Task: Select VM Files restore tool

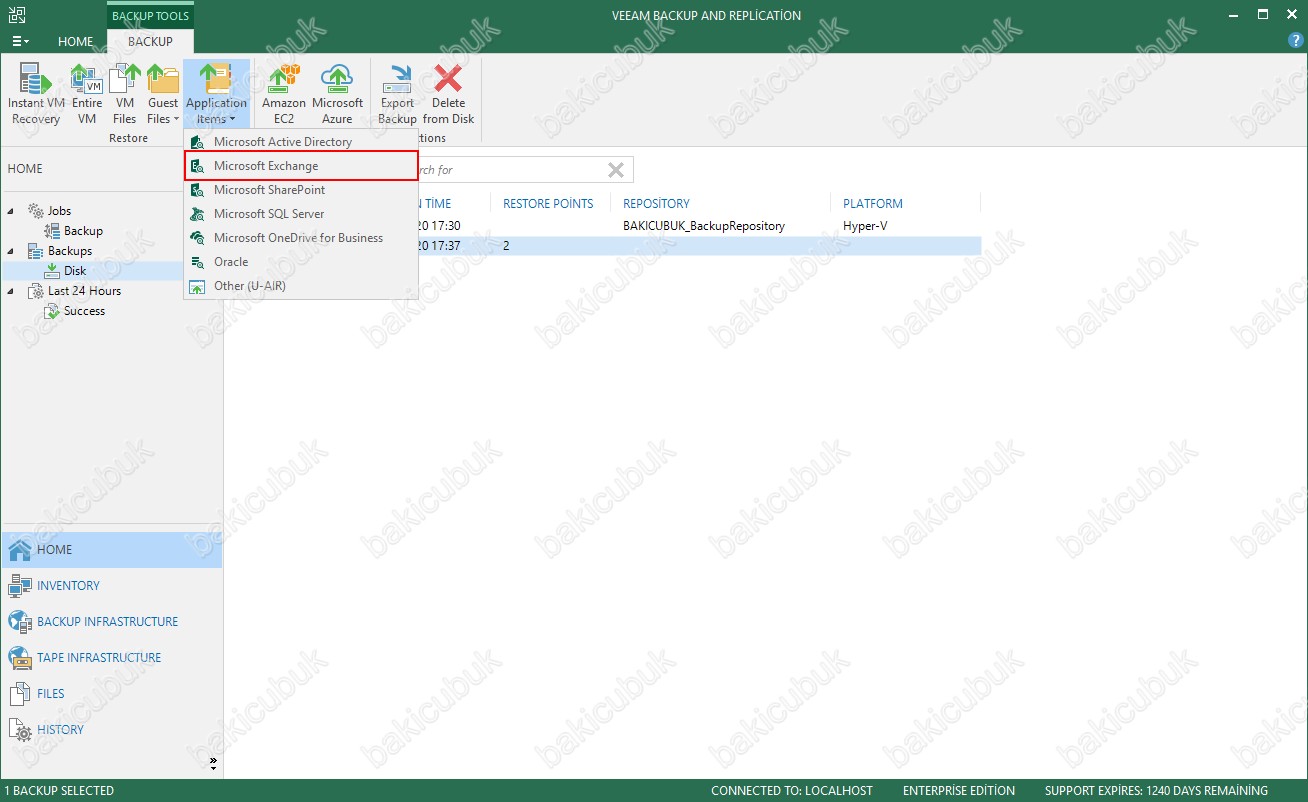Action: pyautogui.click(x=124, y=94)
